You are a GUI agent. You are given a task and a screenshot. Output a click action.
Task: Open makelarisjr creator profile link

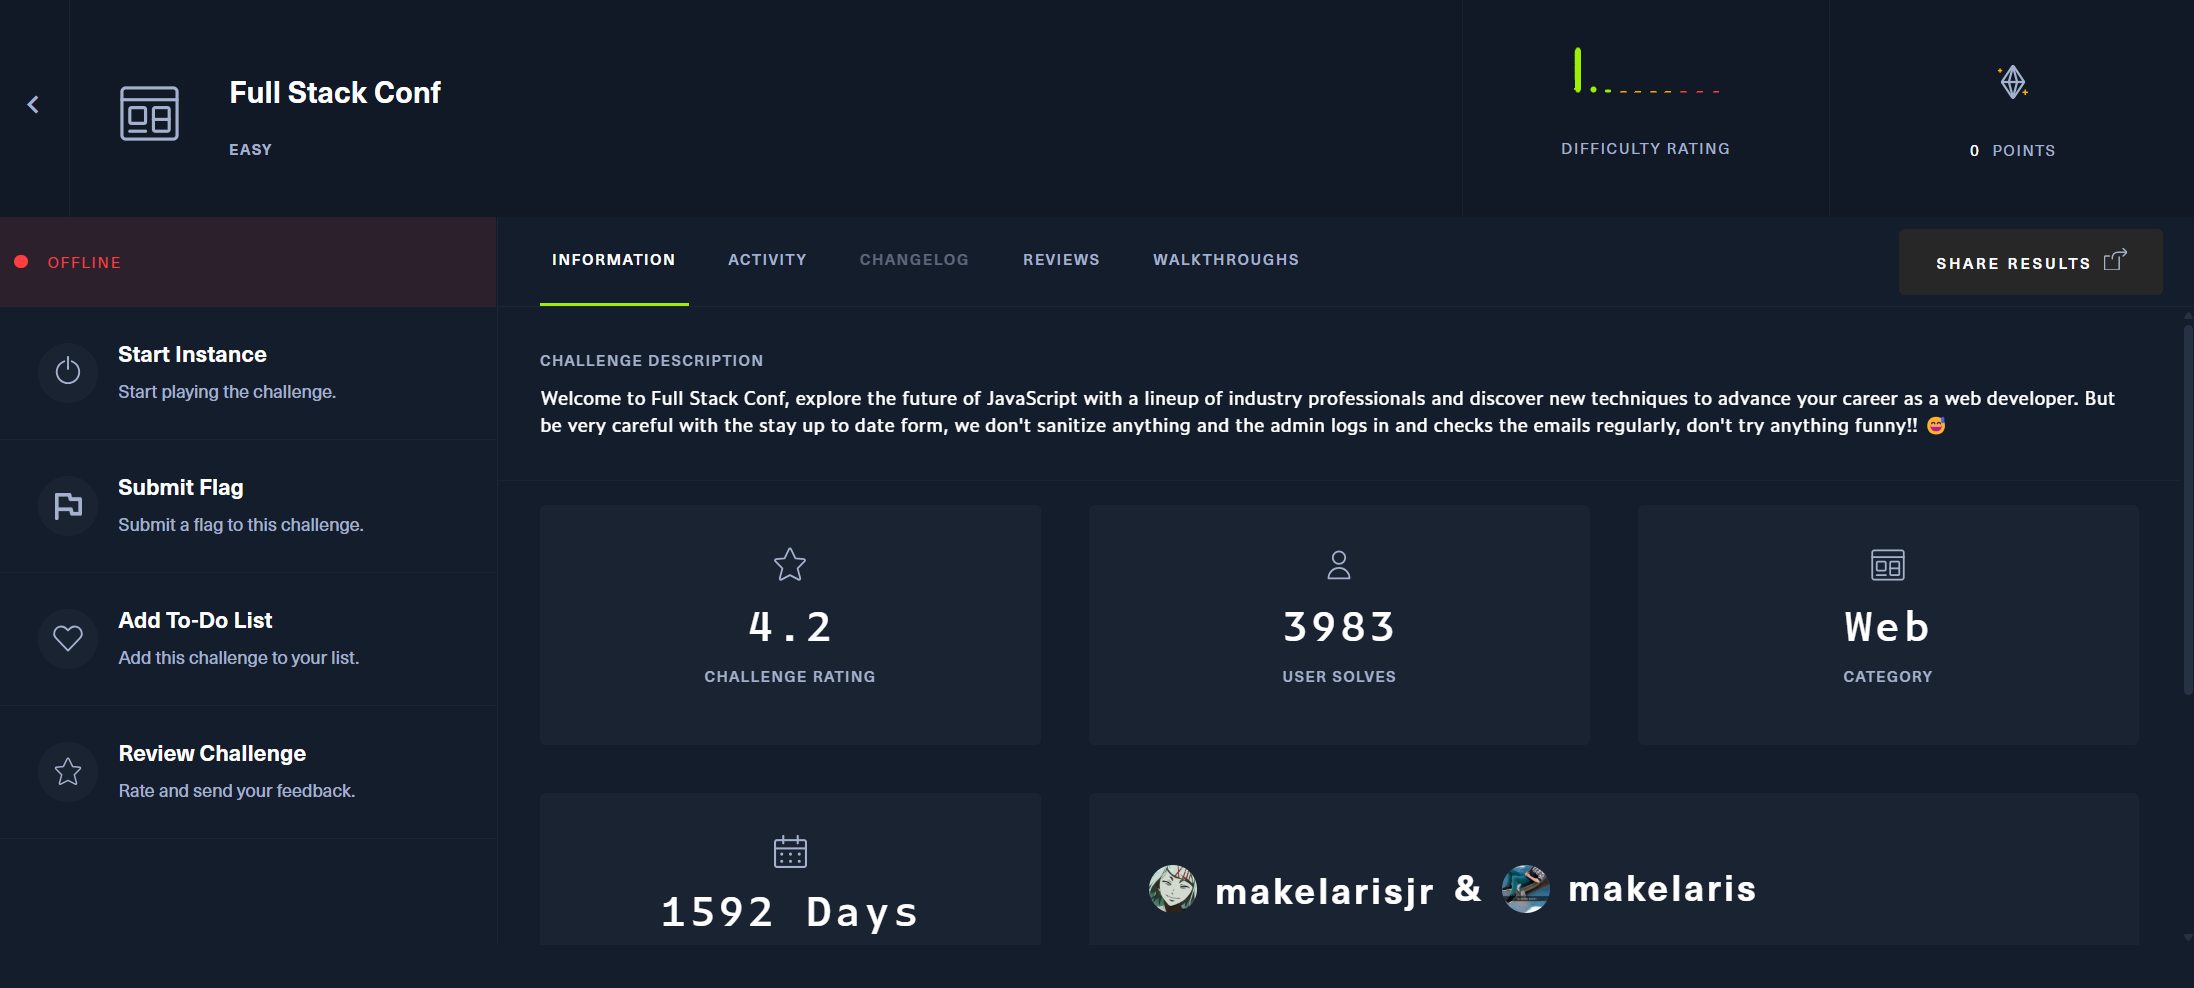[x=1324, y=890]
